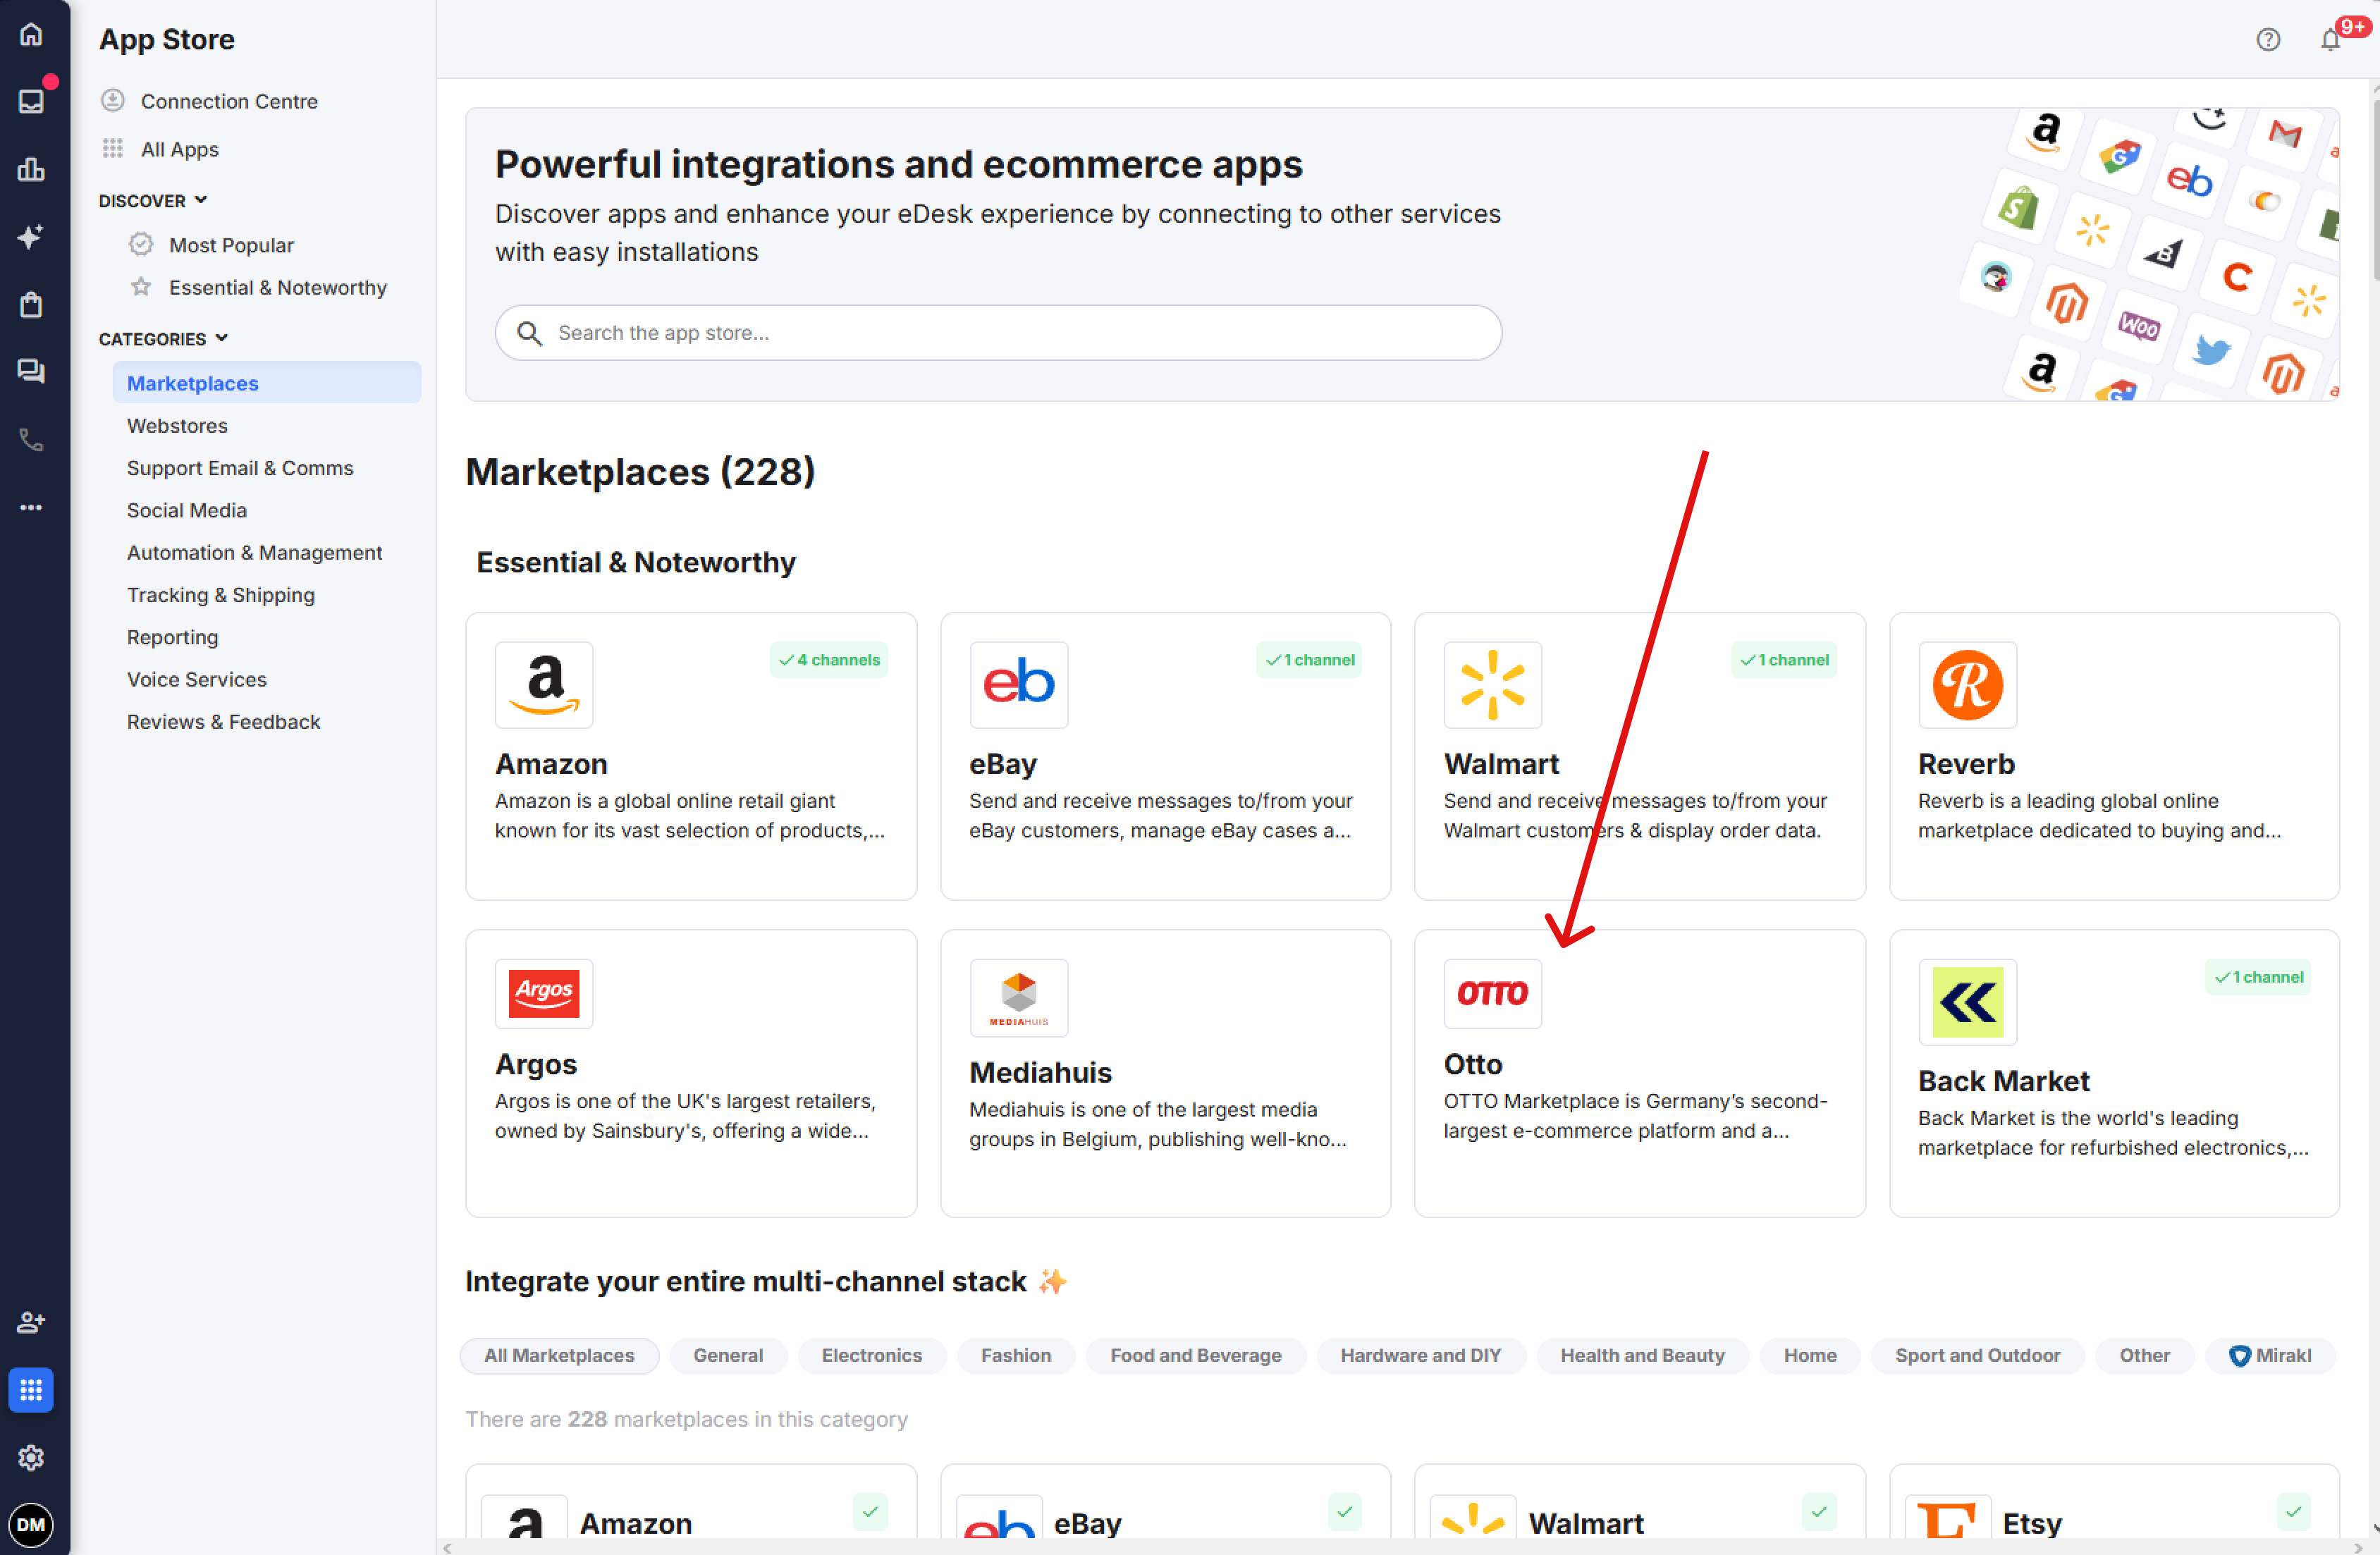
Task: Select the Reporting category
Action: click(x=172, y=637)
